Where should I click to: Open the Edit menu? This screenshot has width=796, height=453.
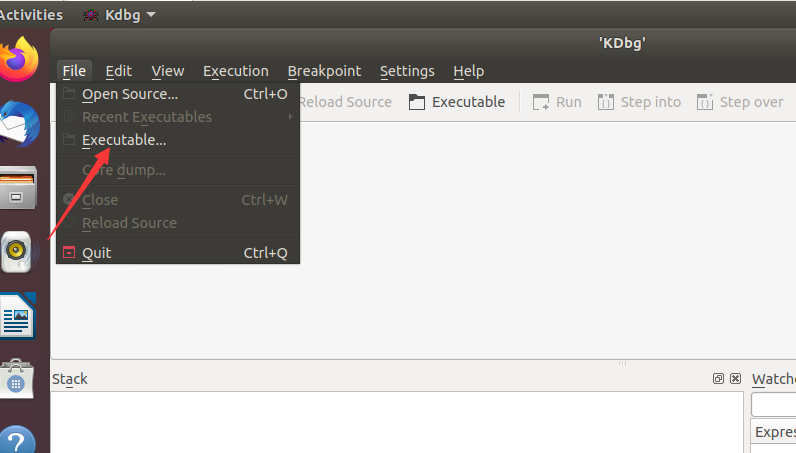[118, 71]
